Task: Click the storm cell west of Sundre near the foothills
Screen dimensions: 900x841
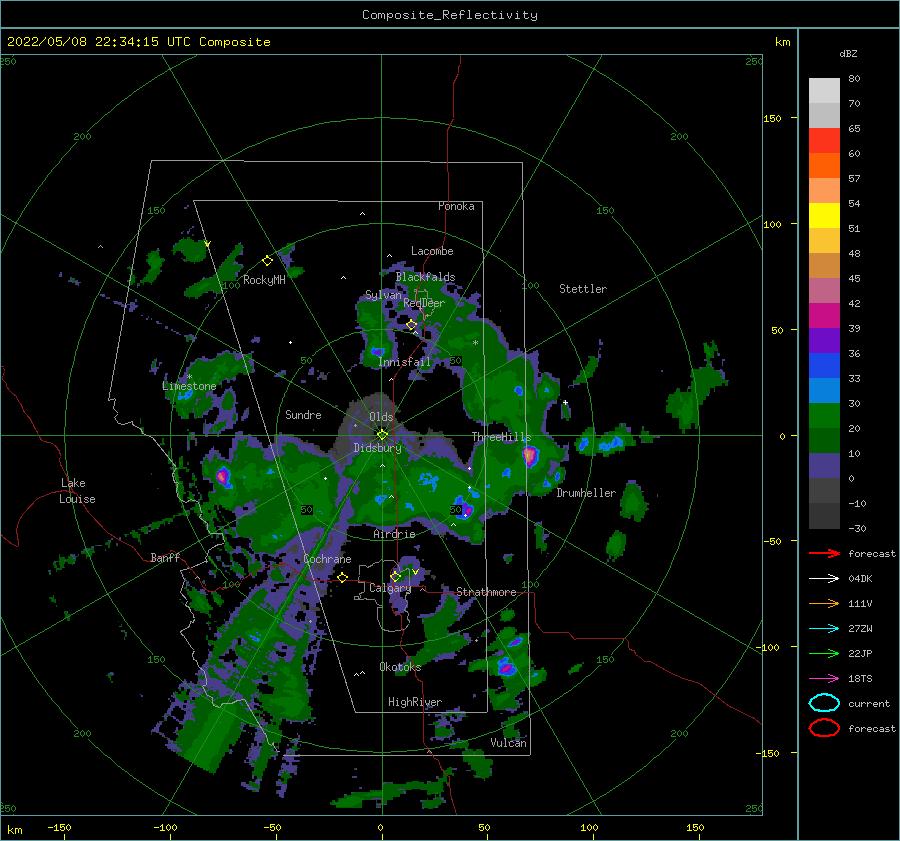Action: click(223, 476)
